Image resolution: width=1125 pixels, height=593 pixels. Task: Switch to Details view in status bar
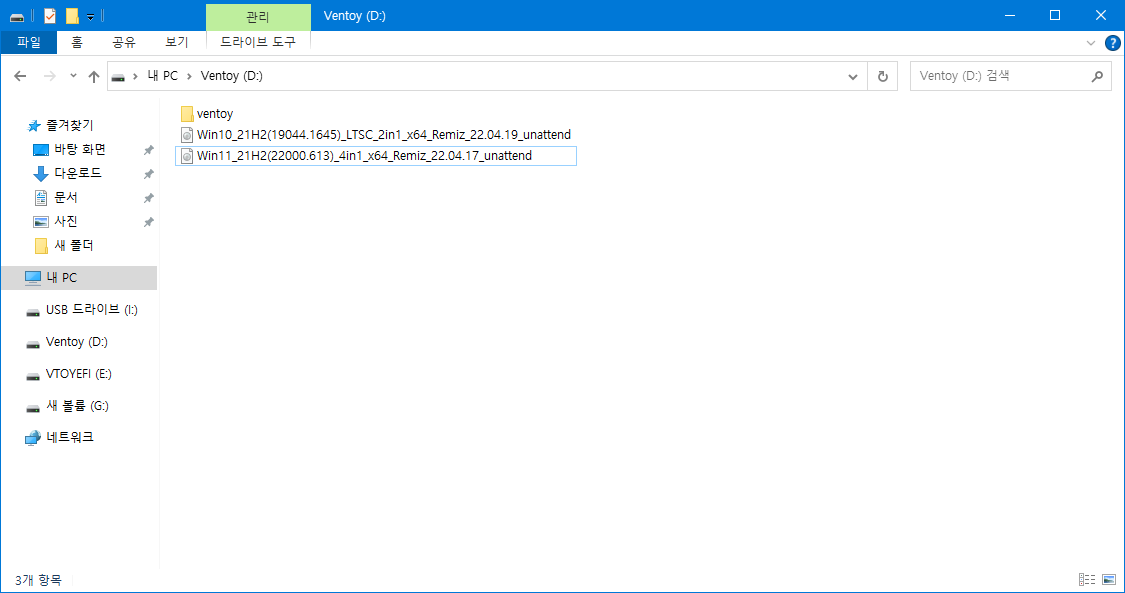coord(1087,579)
